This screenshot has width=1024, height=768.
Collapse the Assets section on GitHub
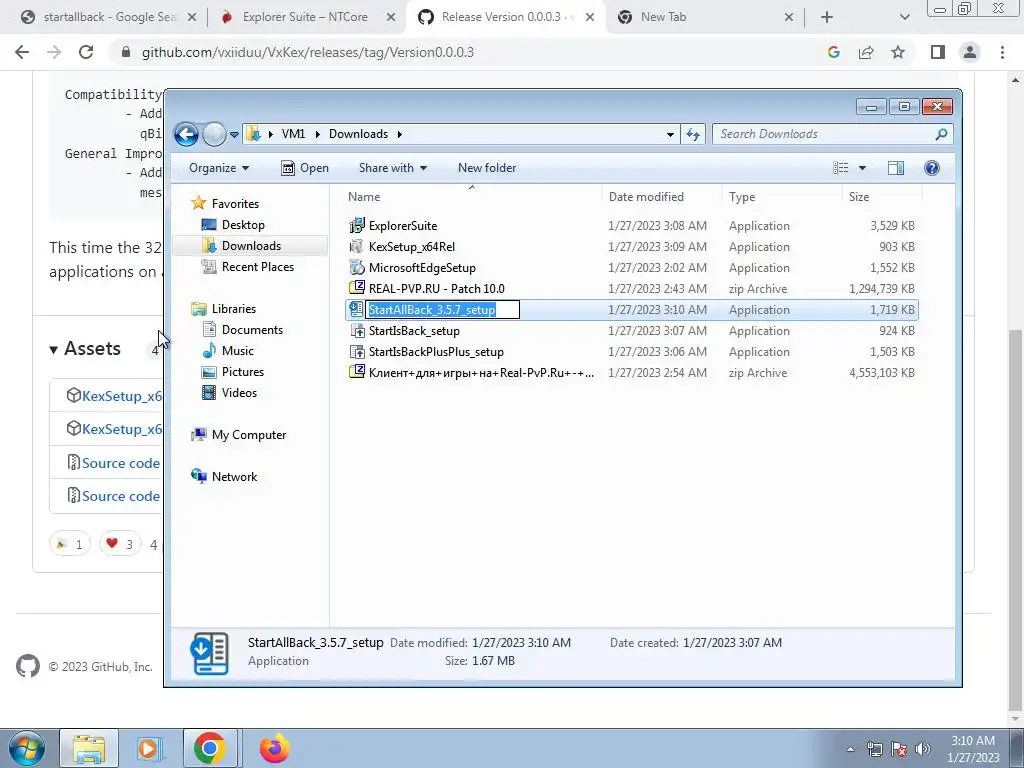85,349
